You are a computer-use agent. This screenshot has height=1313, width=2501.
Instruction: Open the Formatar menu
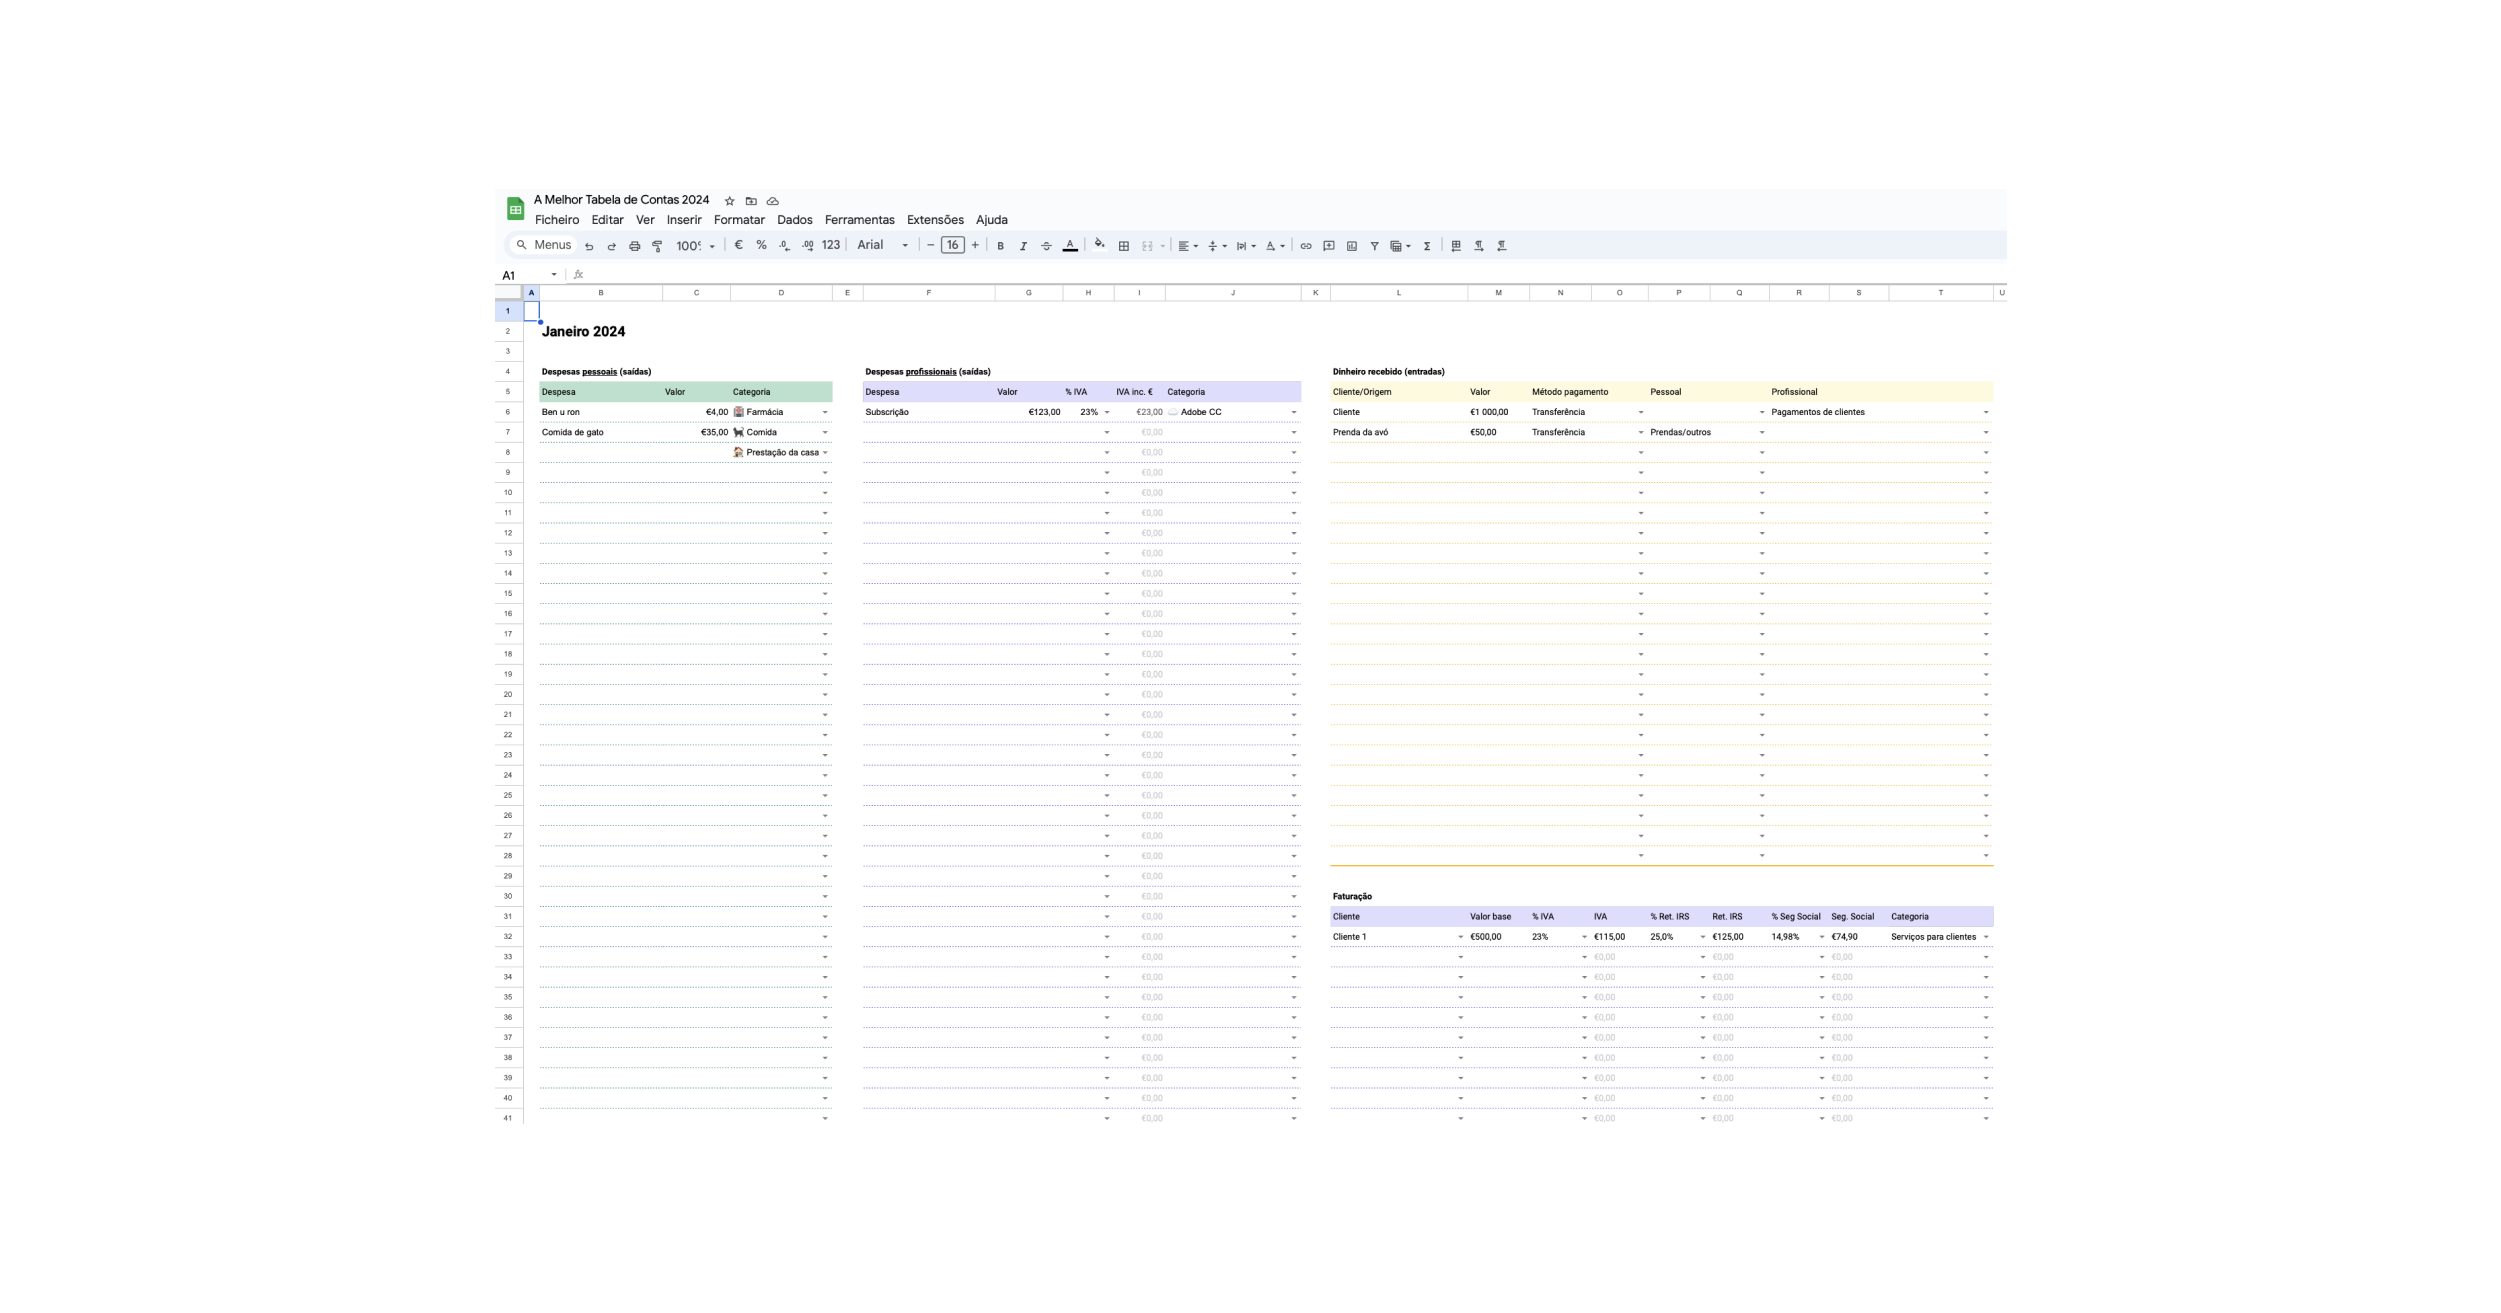click(739, 220)
